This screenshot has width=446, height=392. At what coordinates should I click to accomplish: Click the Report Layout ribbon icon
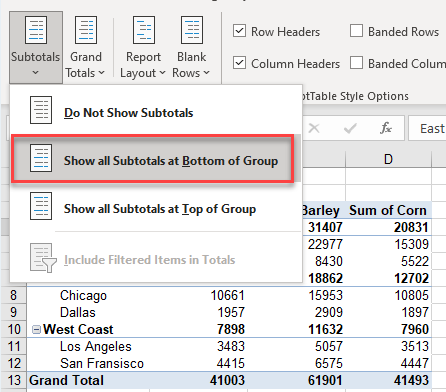144,30
